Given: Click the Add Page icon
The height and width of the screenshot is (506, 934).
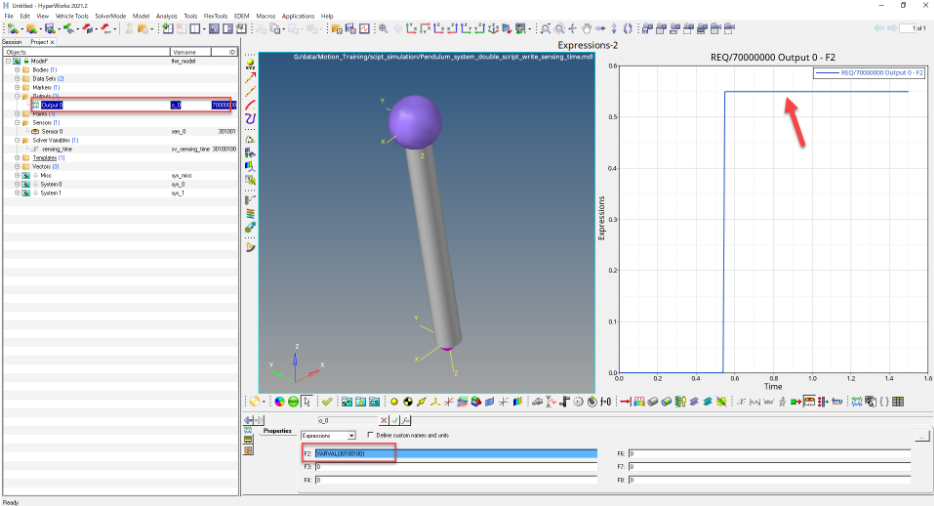Looking at the screenshot, I should pyautogui.click(x=168, y=29).
